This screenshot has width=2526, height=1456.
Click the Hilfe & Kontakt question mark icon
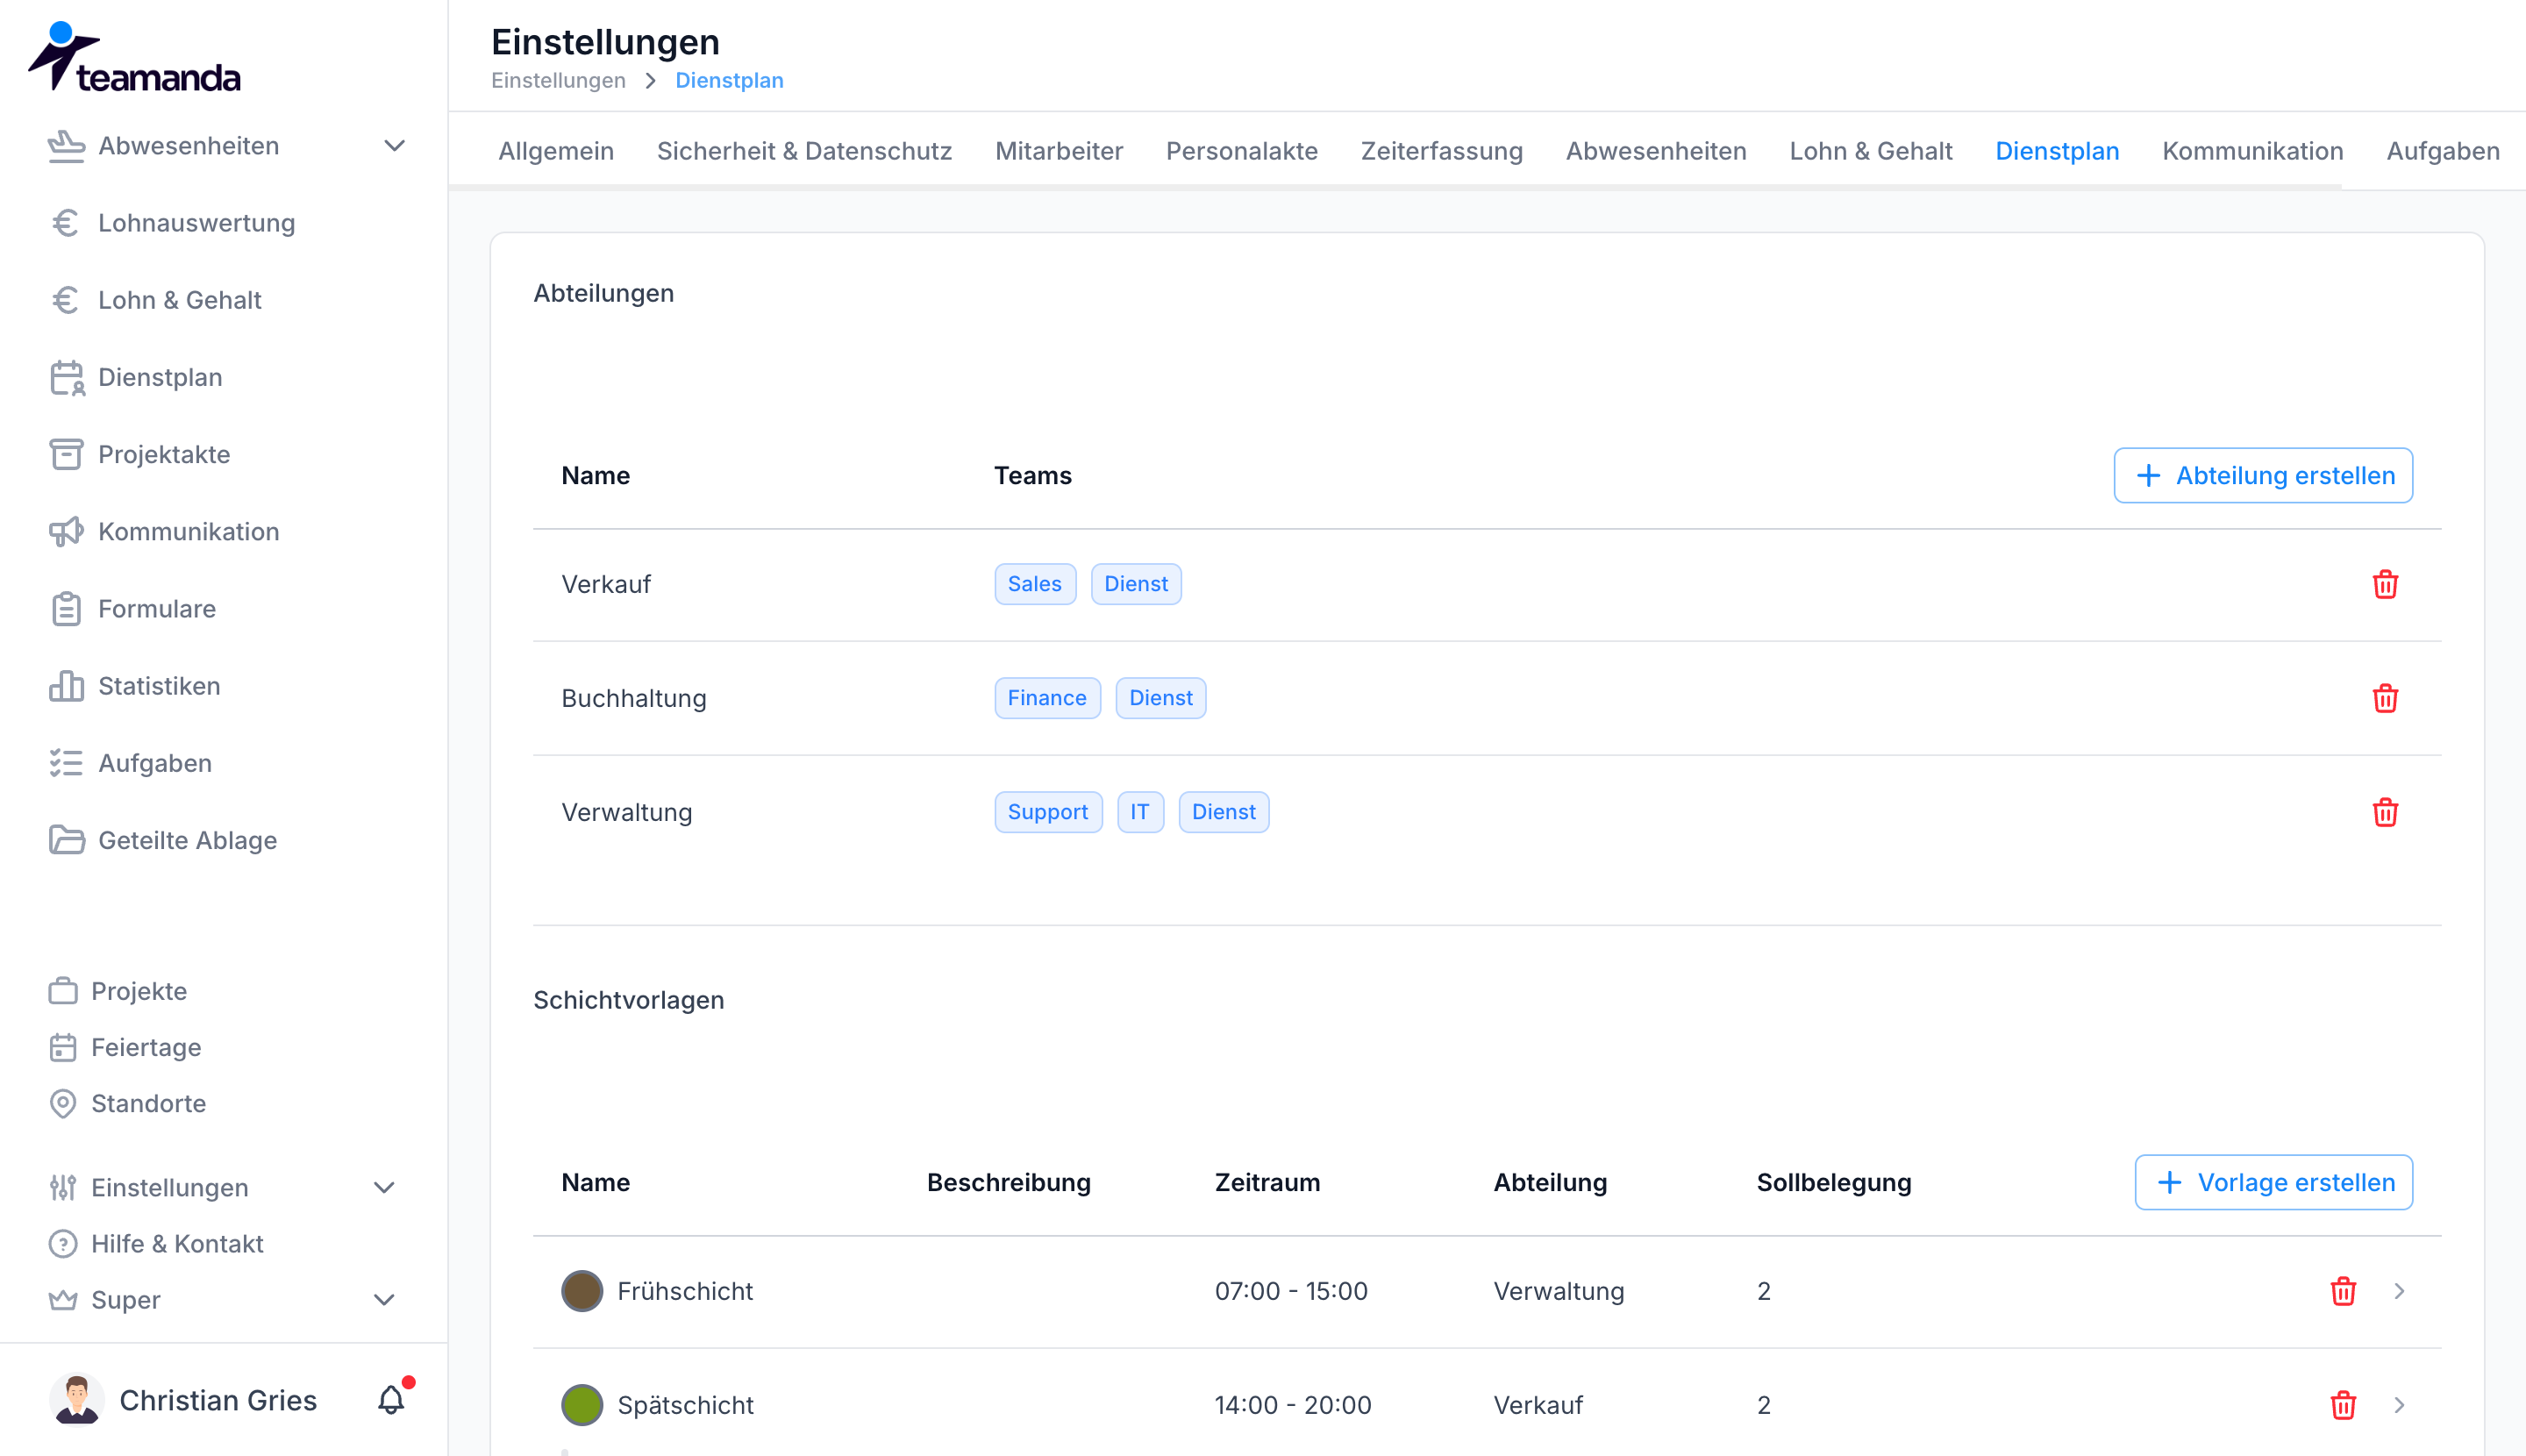click(63, 1243)
